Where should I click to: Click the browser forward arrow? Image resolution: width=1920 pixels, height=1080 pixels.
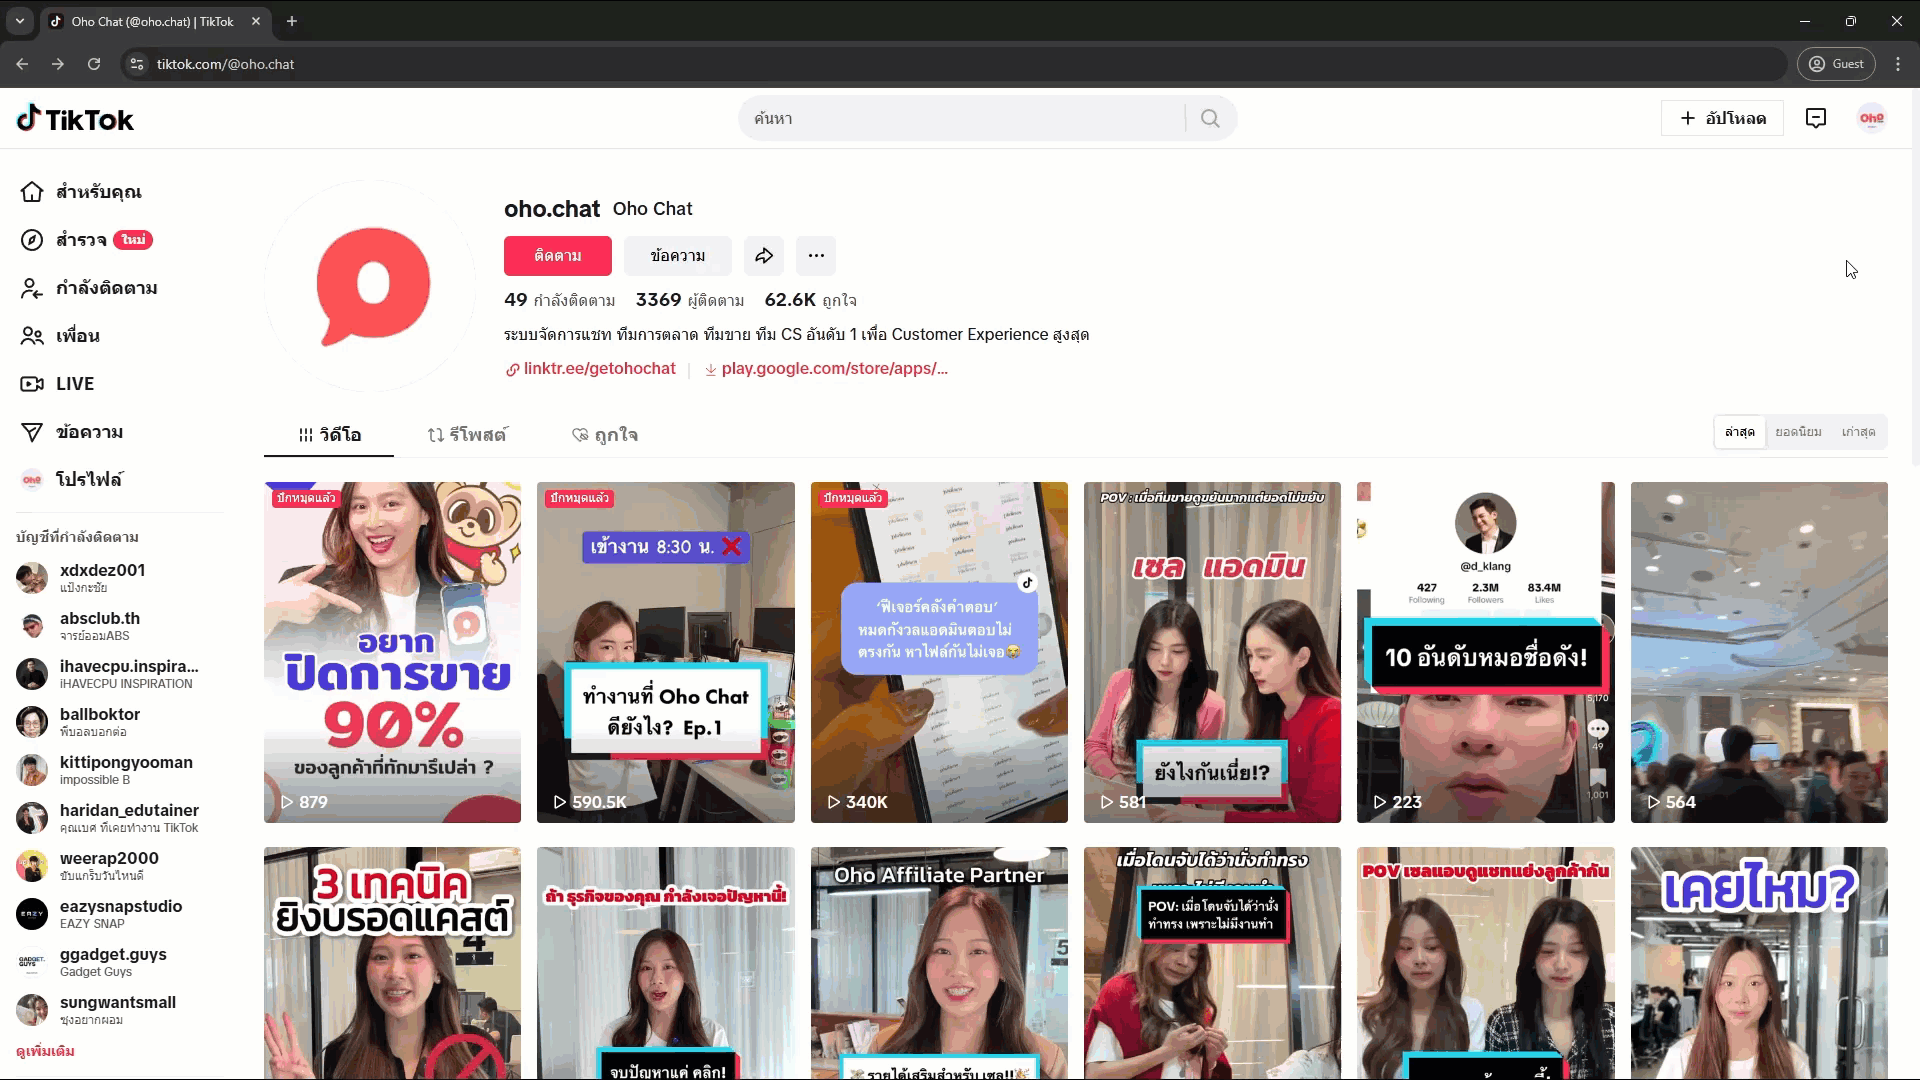click(x=58, y=64)
